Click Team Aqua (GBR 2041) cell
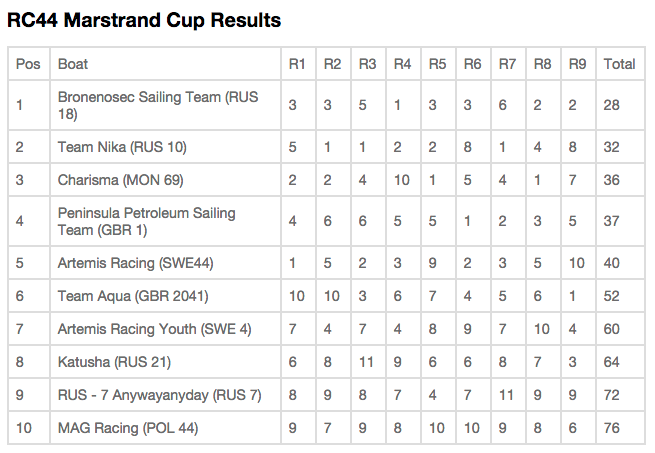 click(x=133, y=296)
